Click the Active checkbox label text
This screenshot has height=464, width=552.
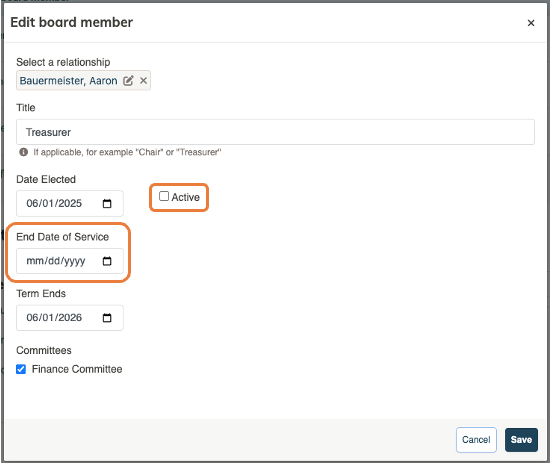pyautogui.click(x=186, y=197)
